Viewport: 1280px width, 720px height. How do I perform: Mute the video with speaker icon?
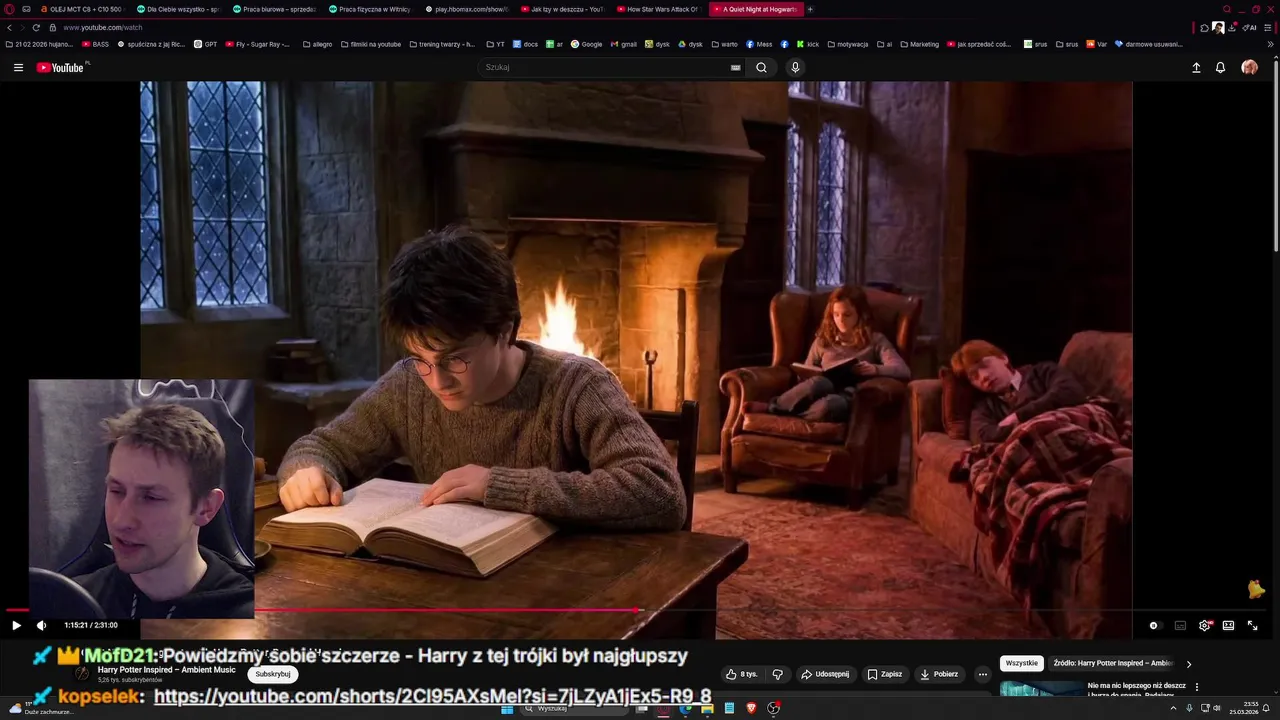point(41,625)
